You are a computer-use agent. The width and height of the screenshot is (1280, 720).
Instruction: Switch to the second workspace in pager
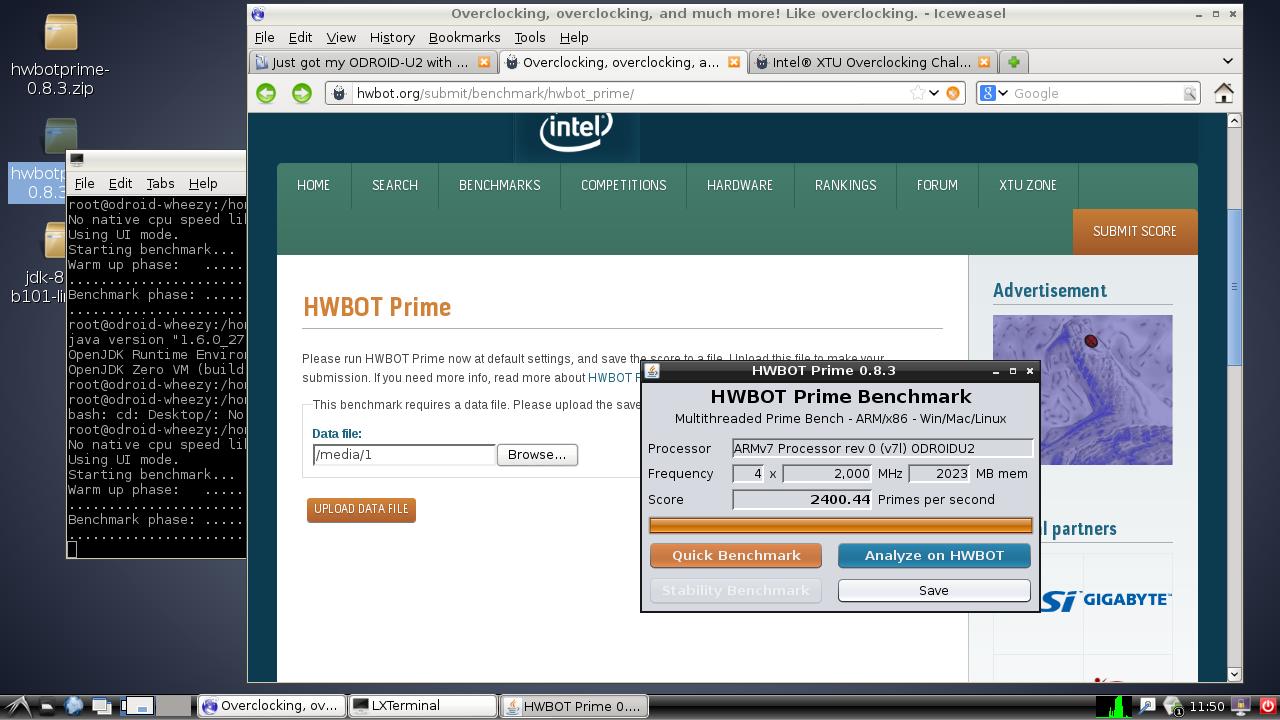click(x=174, y=705)
